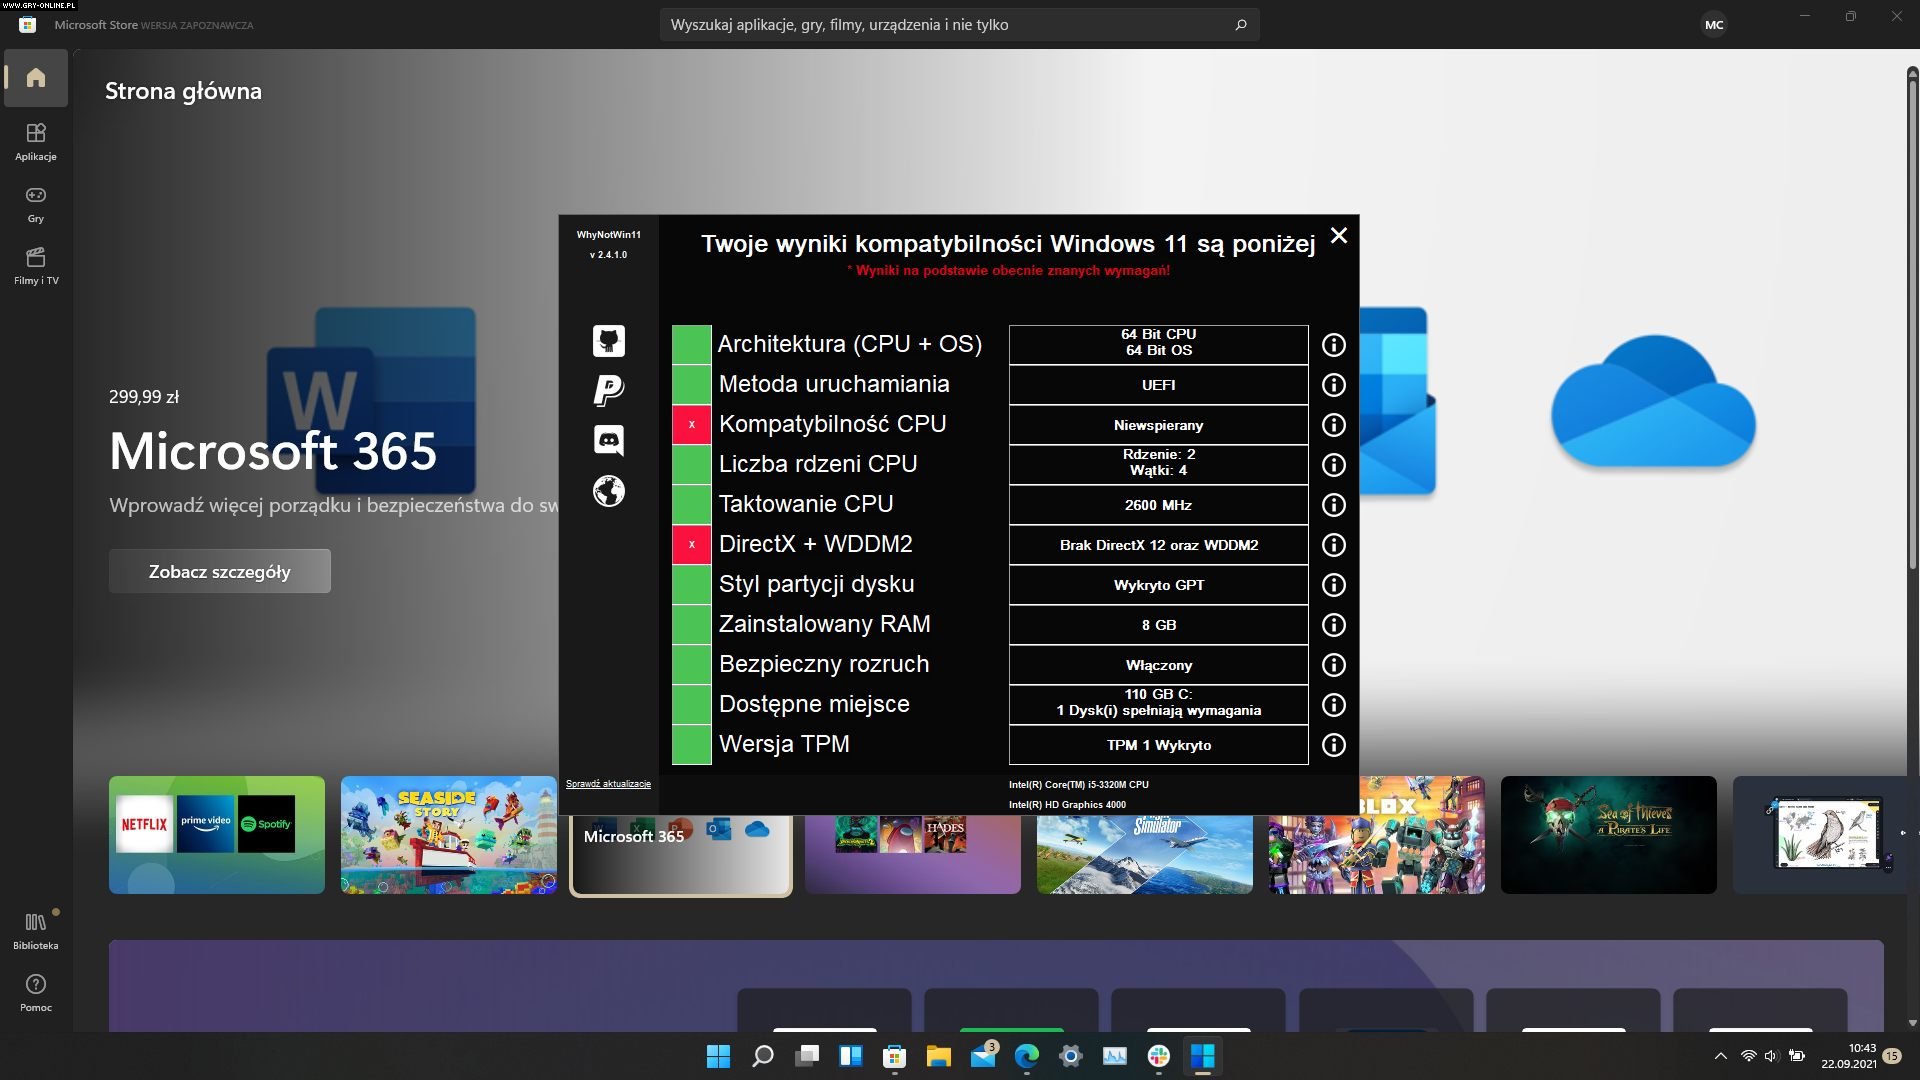Screen dimensions: 1920x1080
Task: Show info for Wersja TPM row
Action: point(1333,745)
